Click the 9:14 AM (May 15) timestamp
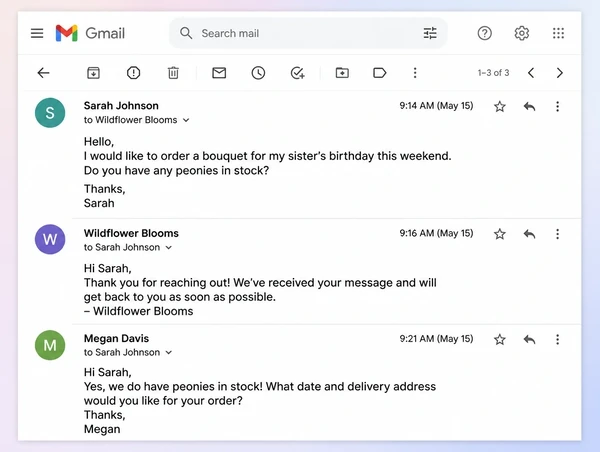 (436, 106)
